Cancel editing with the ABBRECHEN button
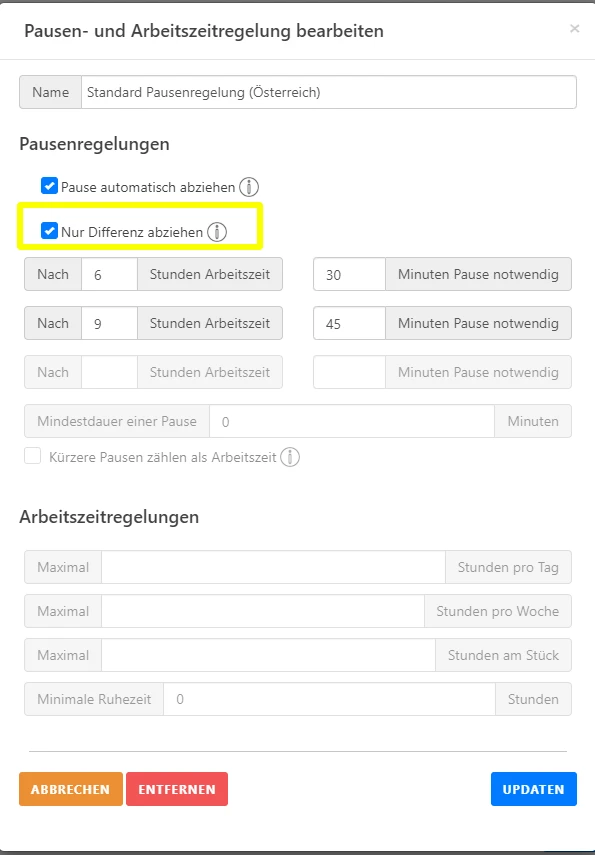595x855 pixels. click(x=70, y=789)
